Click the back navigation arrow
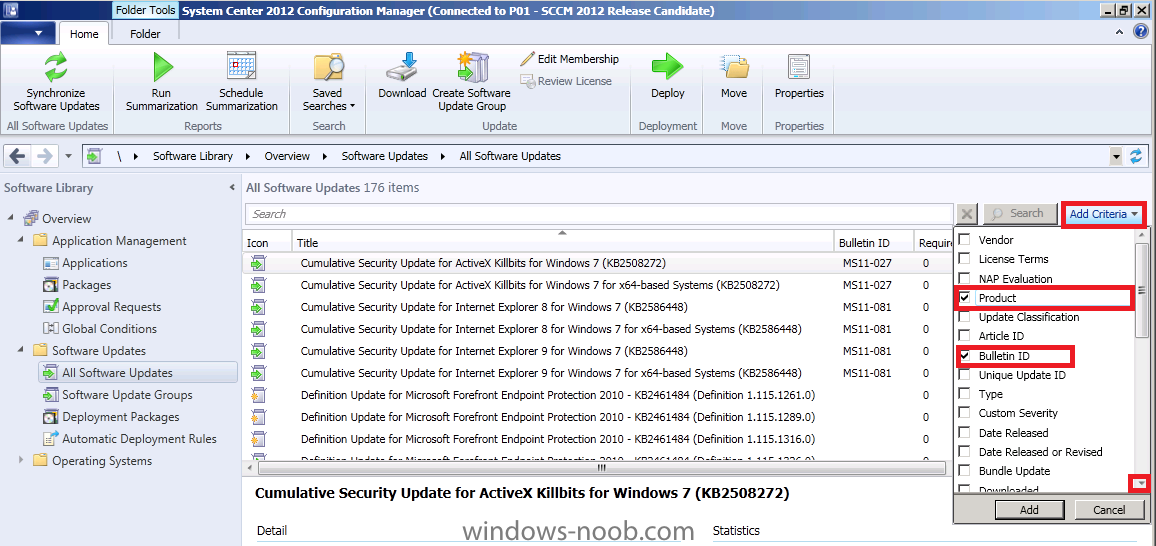 click(18, 156)
